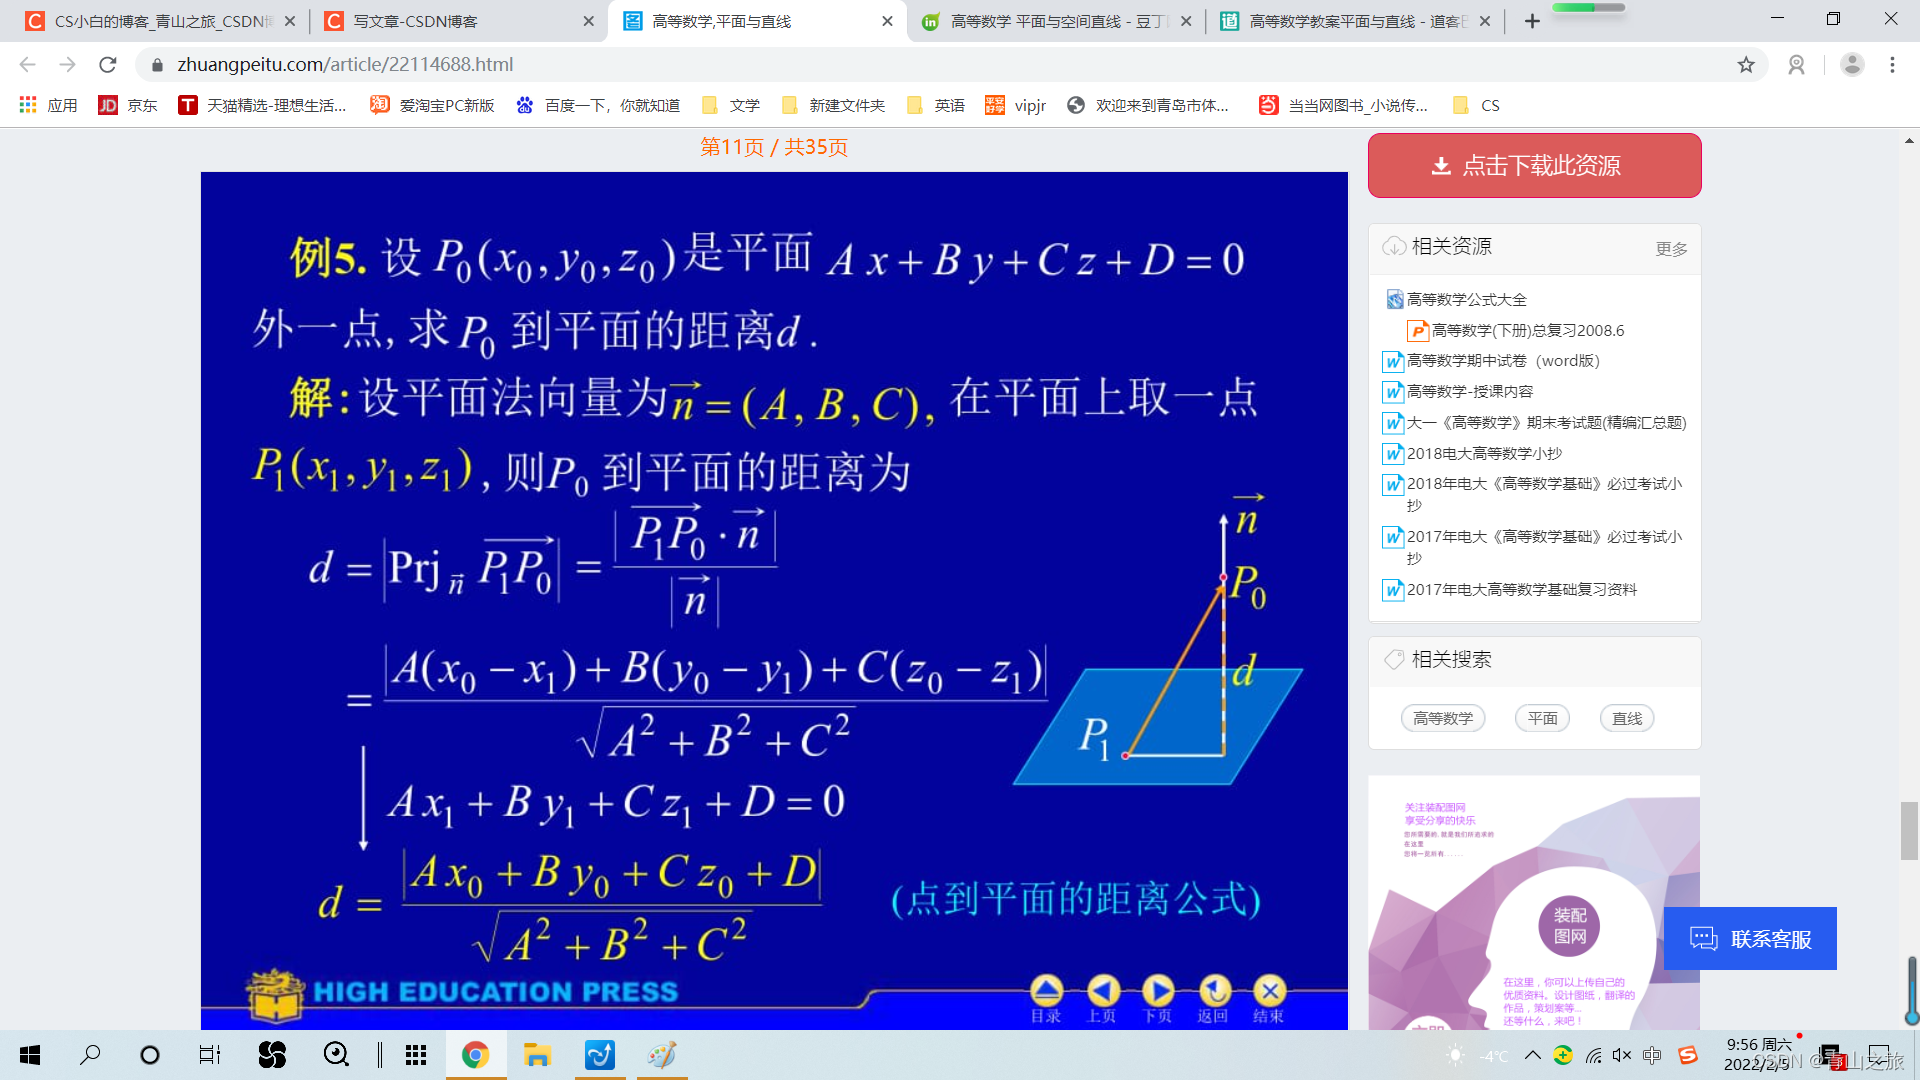Expand hidden system tray icons chevron
The width and height of the screenshot is (1920, 1080).
[1532, 1055]
